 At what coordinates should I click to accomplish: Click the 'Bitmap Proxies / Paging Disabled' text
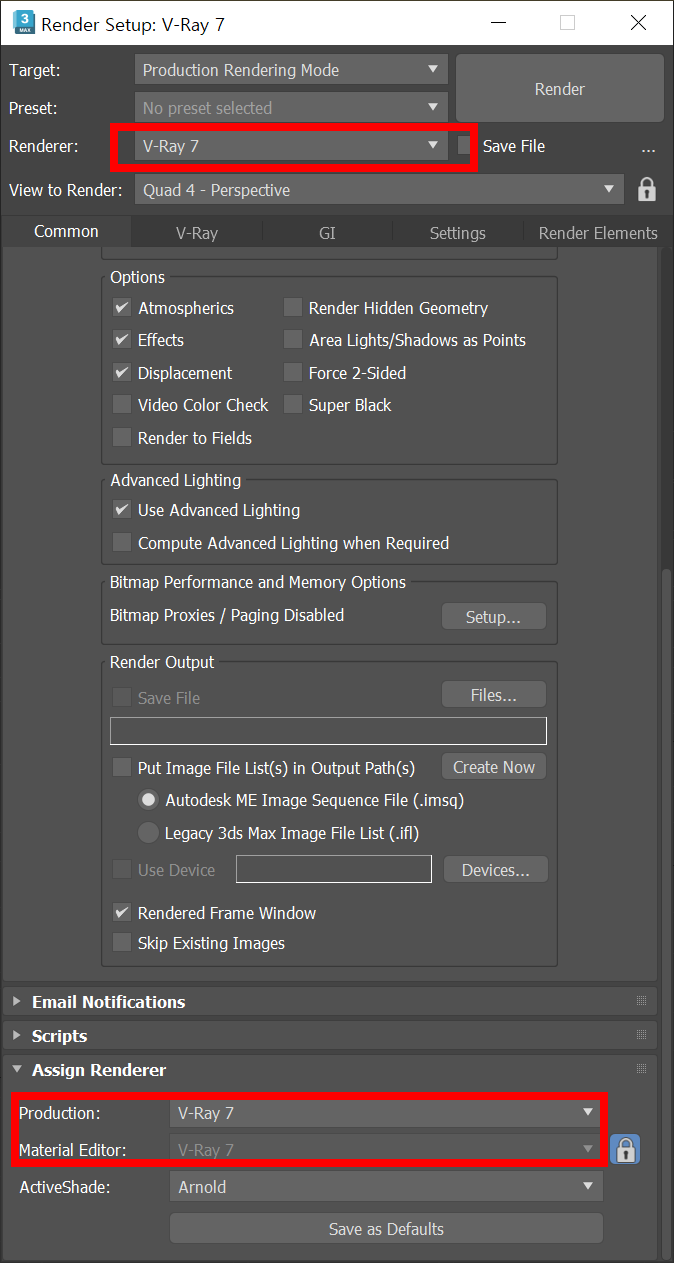pos(227,615)
